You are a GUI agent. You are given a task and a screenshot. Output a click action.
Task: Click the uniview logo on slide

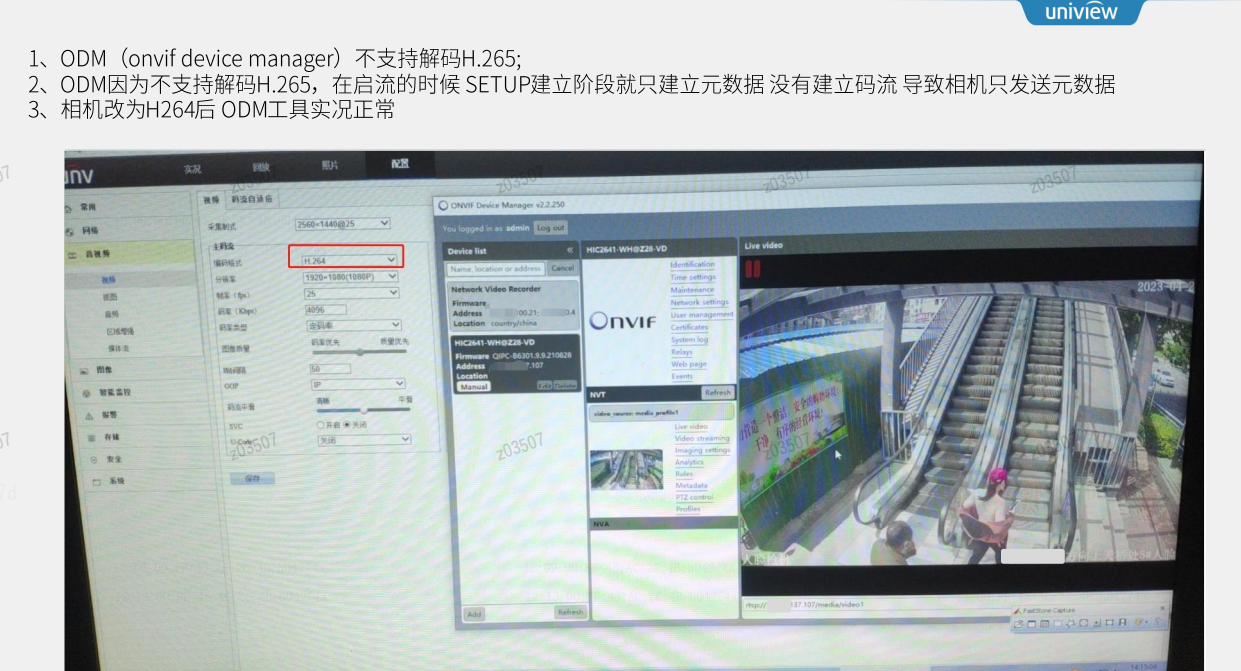1081,12
